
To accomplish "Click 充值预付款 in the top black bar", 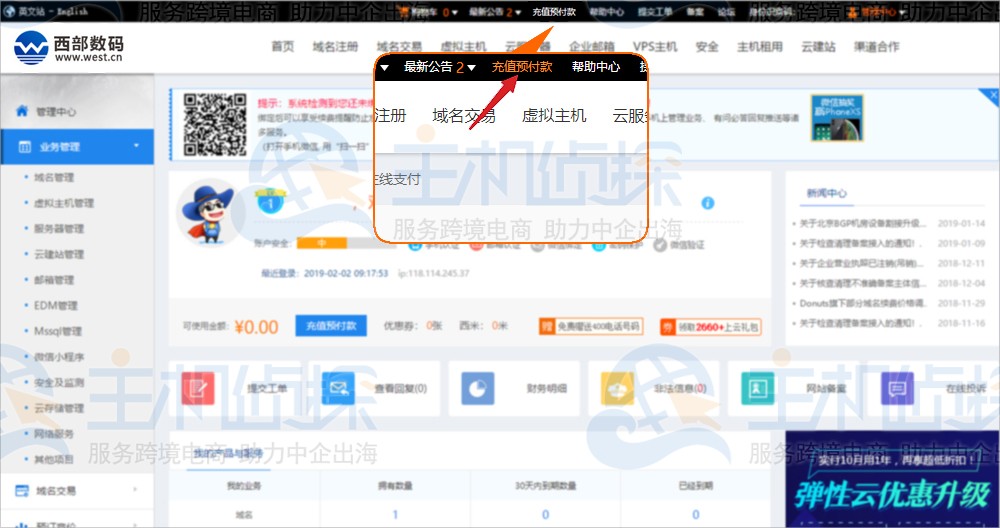I will pos(554,12).
